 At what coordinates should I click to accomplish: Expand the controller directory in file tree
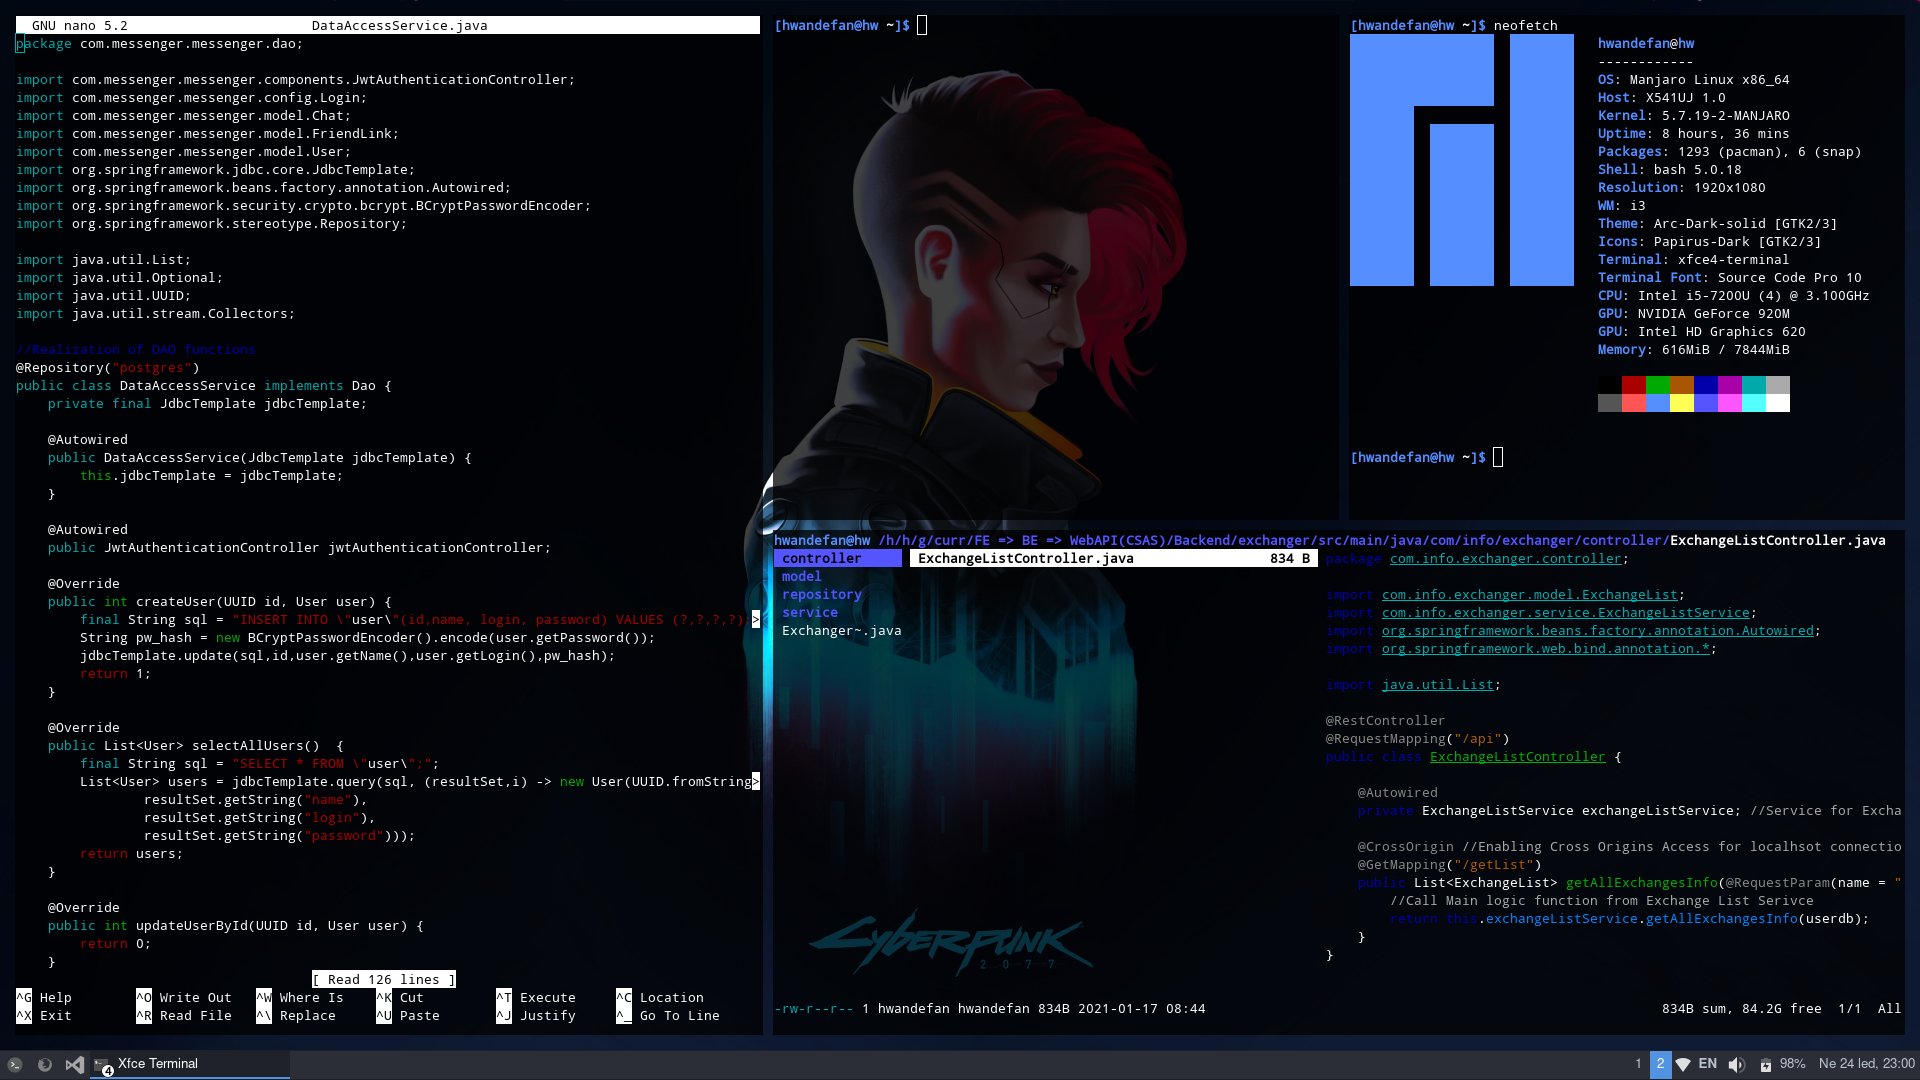820,558
